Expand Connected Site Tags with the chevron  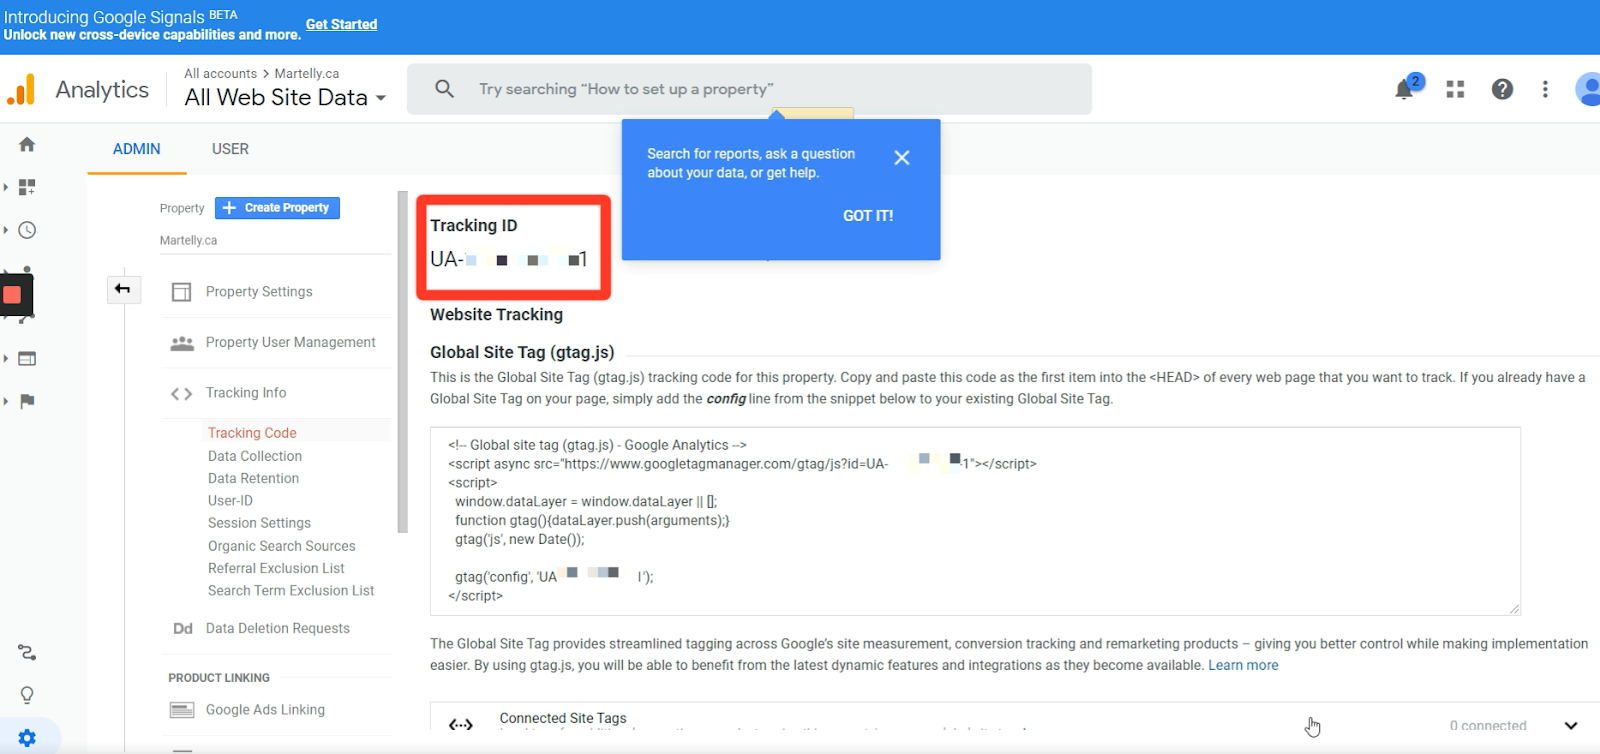1571,725
